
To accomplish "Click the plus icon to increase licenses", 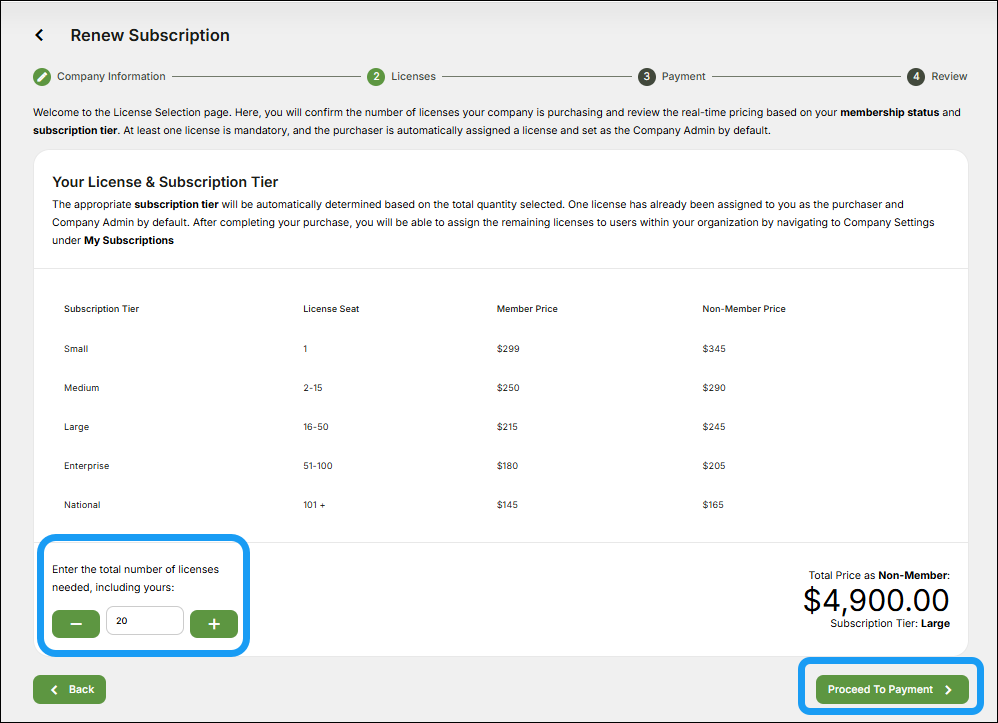I will [213, 623].
